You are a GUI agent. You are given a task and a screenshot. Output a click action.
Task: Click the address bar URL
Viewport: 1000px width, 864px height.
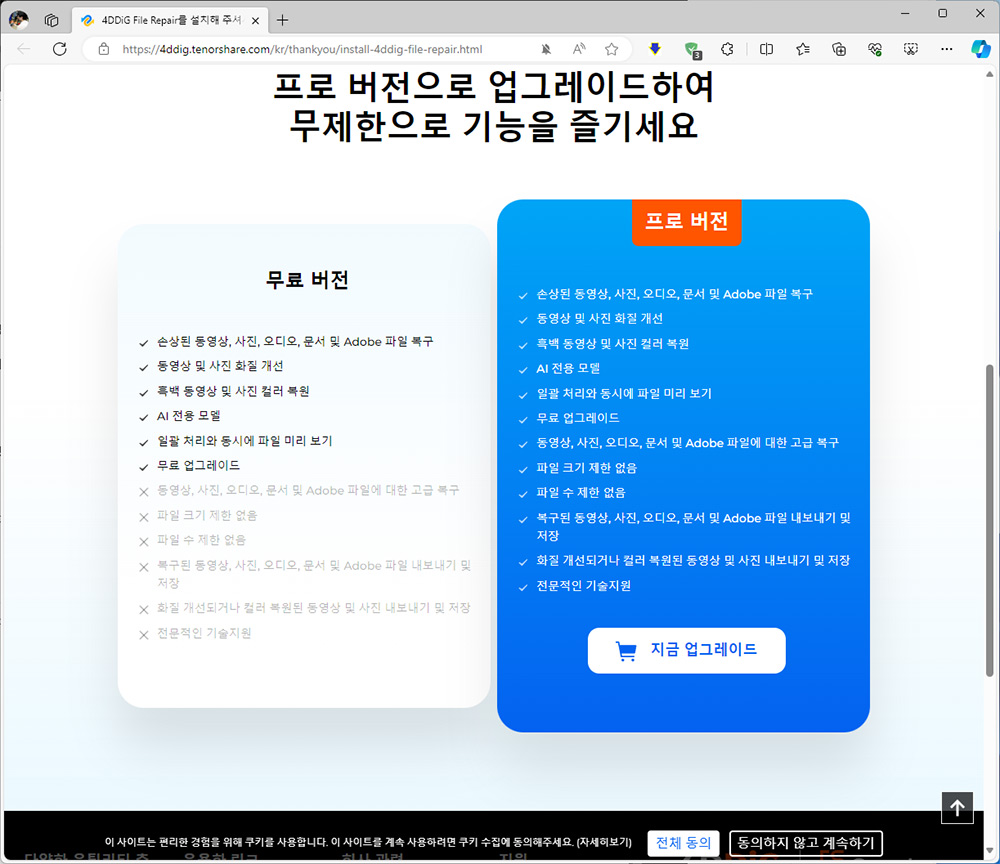pos(302,49)
